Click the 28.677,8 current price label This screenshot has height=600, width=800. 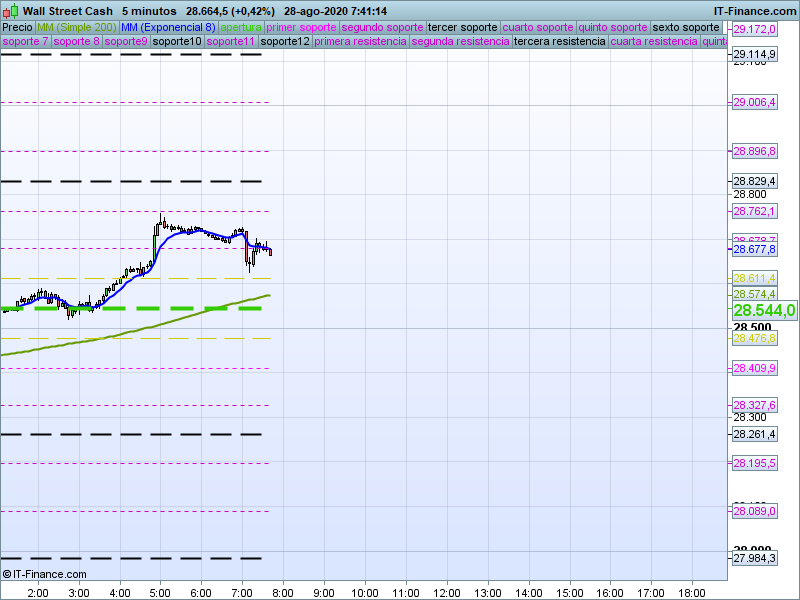(755, 249)
